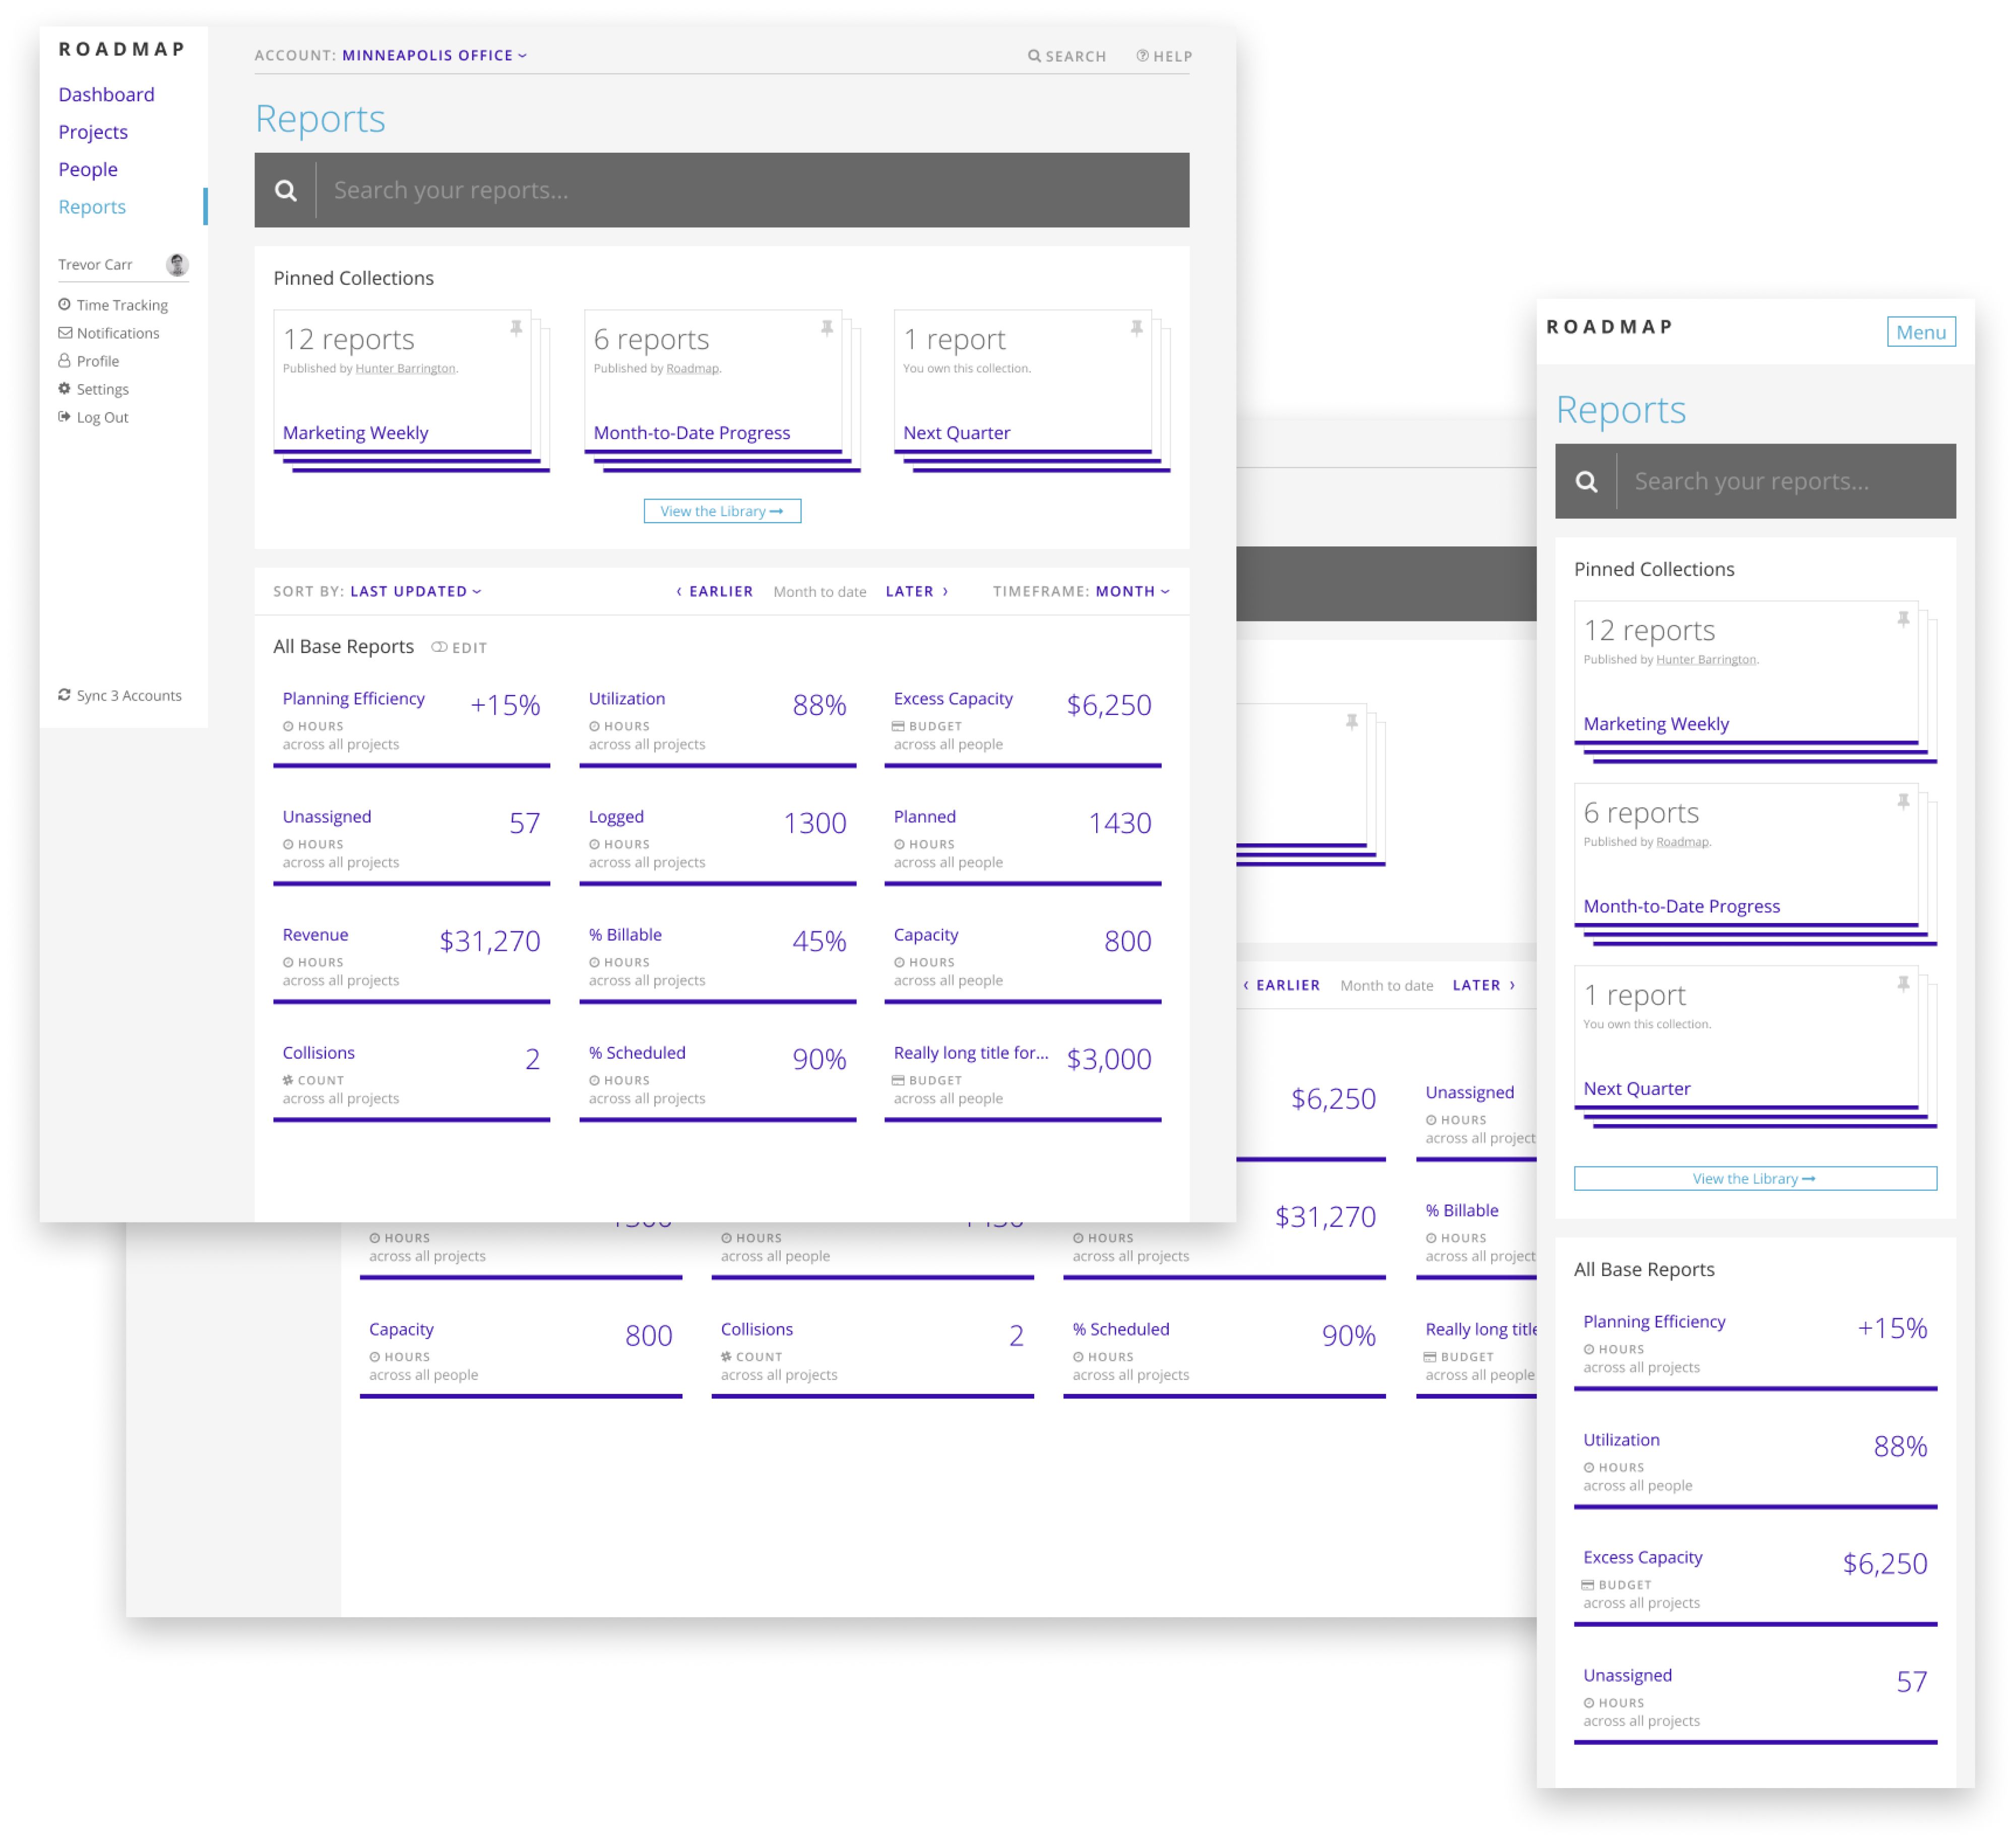Open the Hunter Barrington publisher link

pos(405,369)
